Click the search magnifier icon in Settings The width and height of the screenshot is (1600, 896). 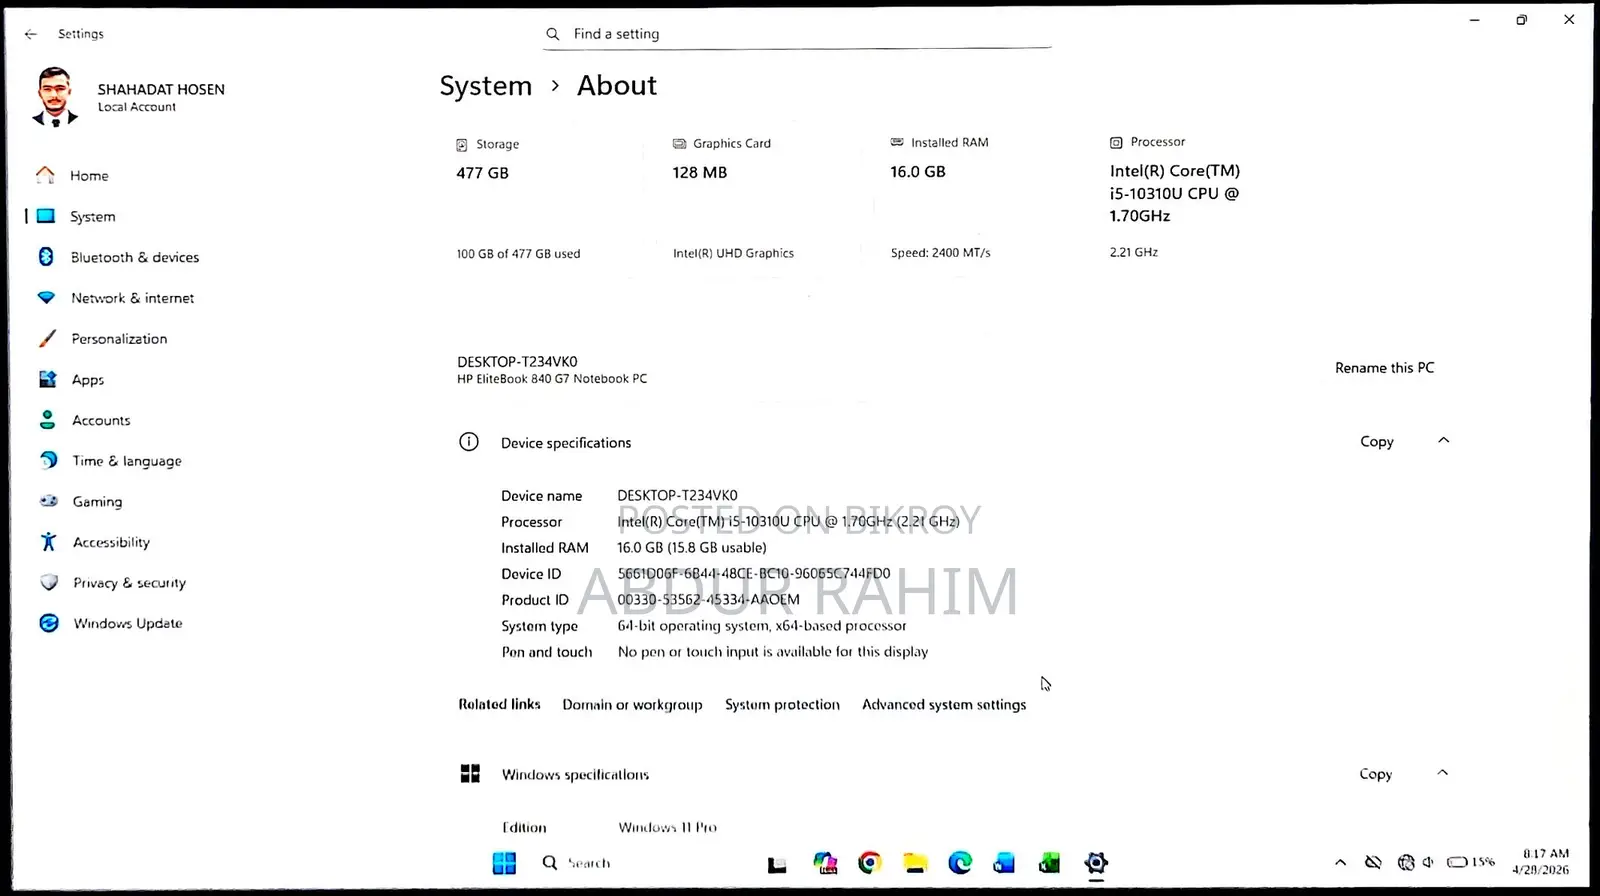[553, 34]
